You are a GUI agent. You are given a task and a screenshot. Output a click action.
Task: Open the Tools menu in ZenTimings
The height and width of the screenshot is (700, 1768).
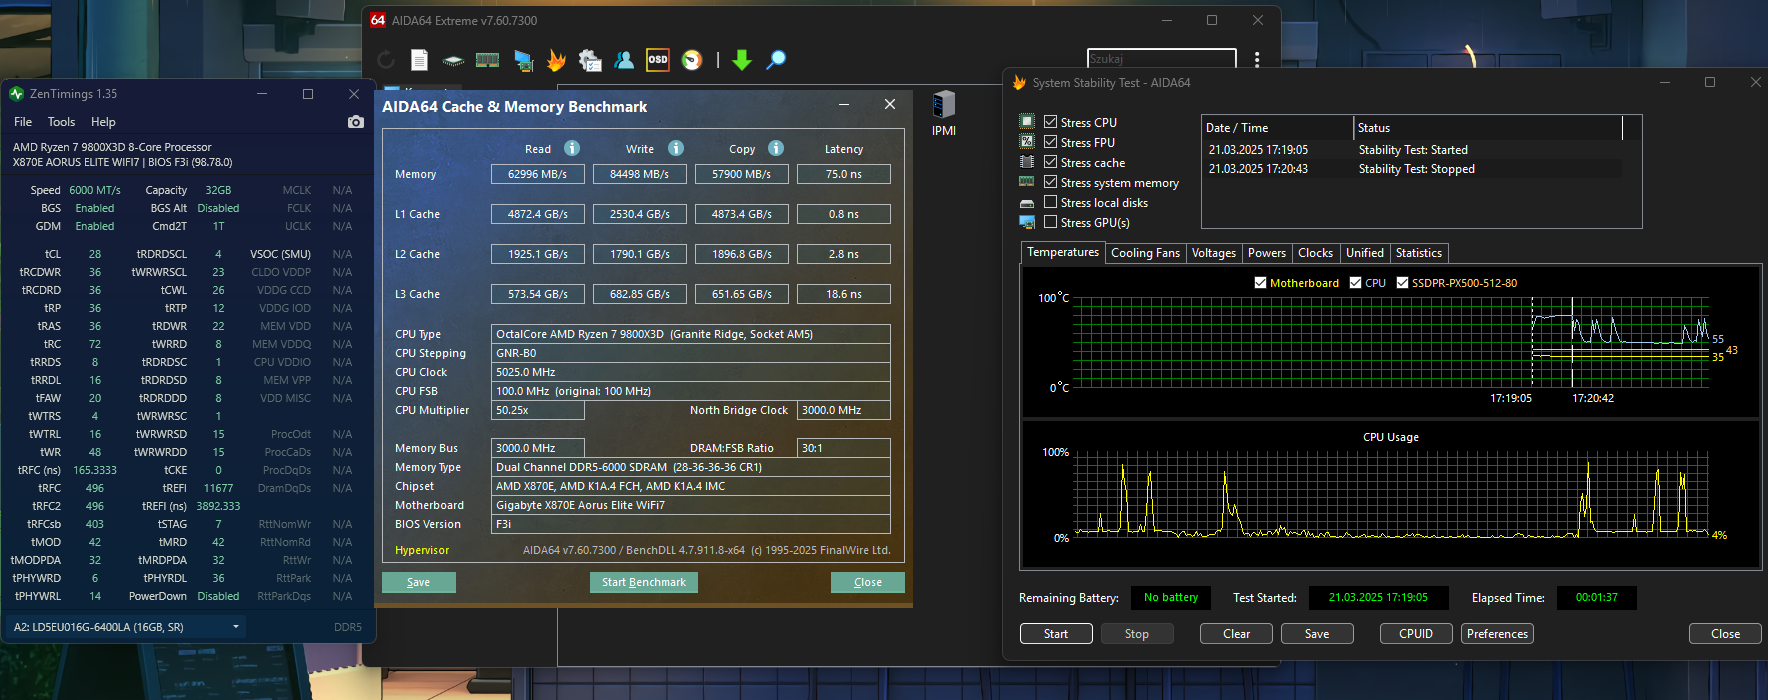61,122
